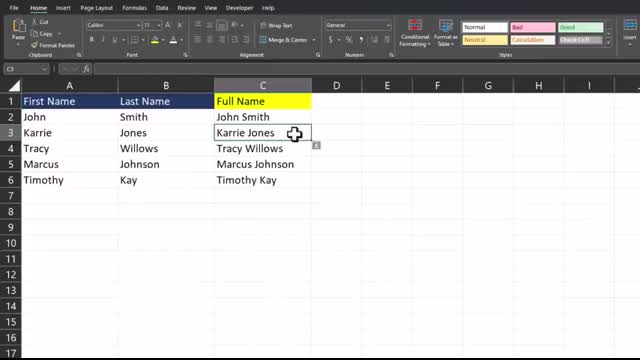This screenshot has width=640, height=360.
Task: Toggle Bold formatting
Action: [92, 40]
